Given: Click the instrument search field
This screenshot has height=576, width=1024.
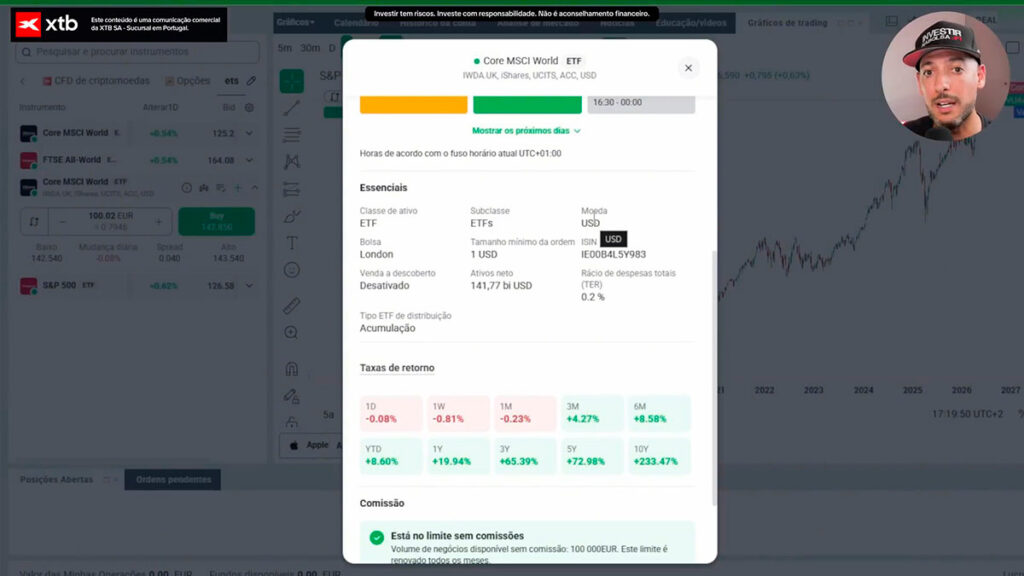Looking at the screenshot, I should tap(137, 52).
